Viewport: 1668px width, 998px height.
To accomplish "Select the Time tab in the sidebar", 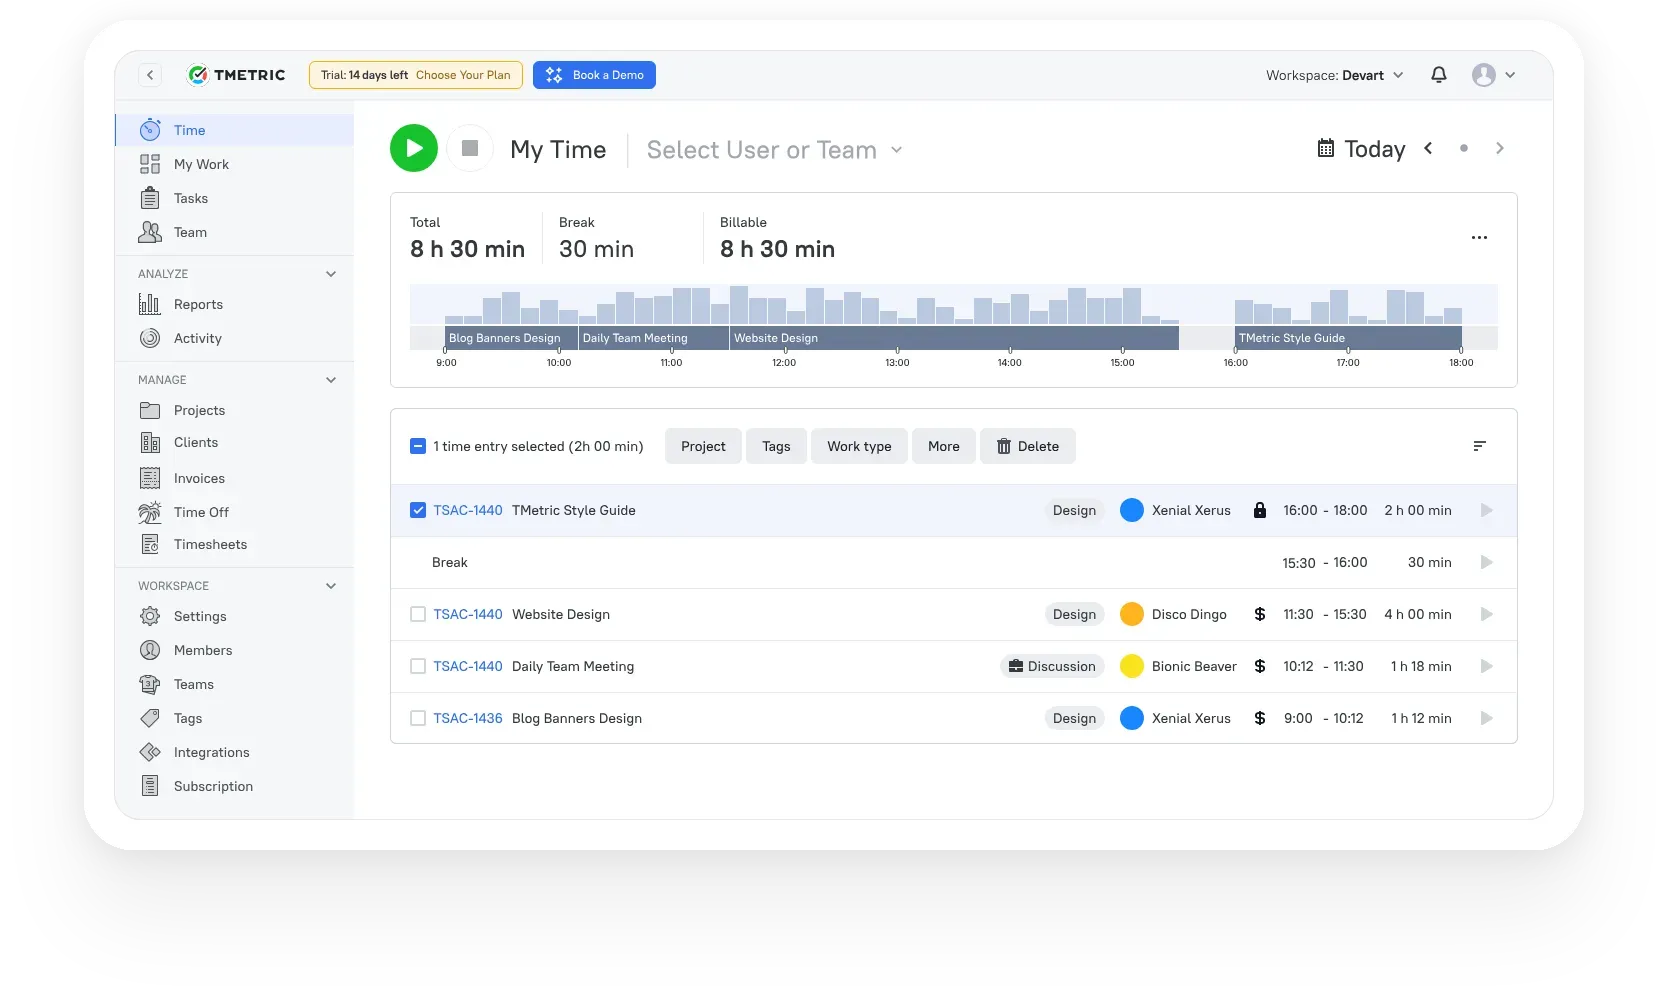I will pos(188,130).
